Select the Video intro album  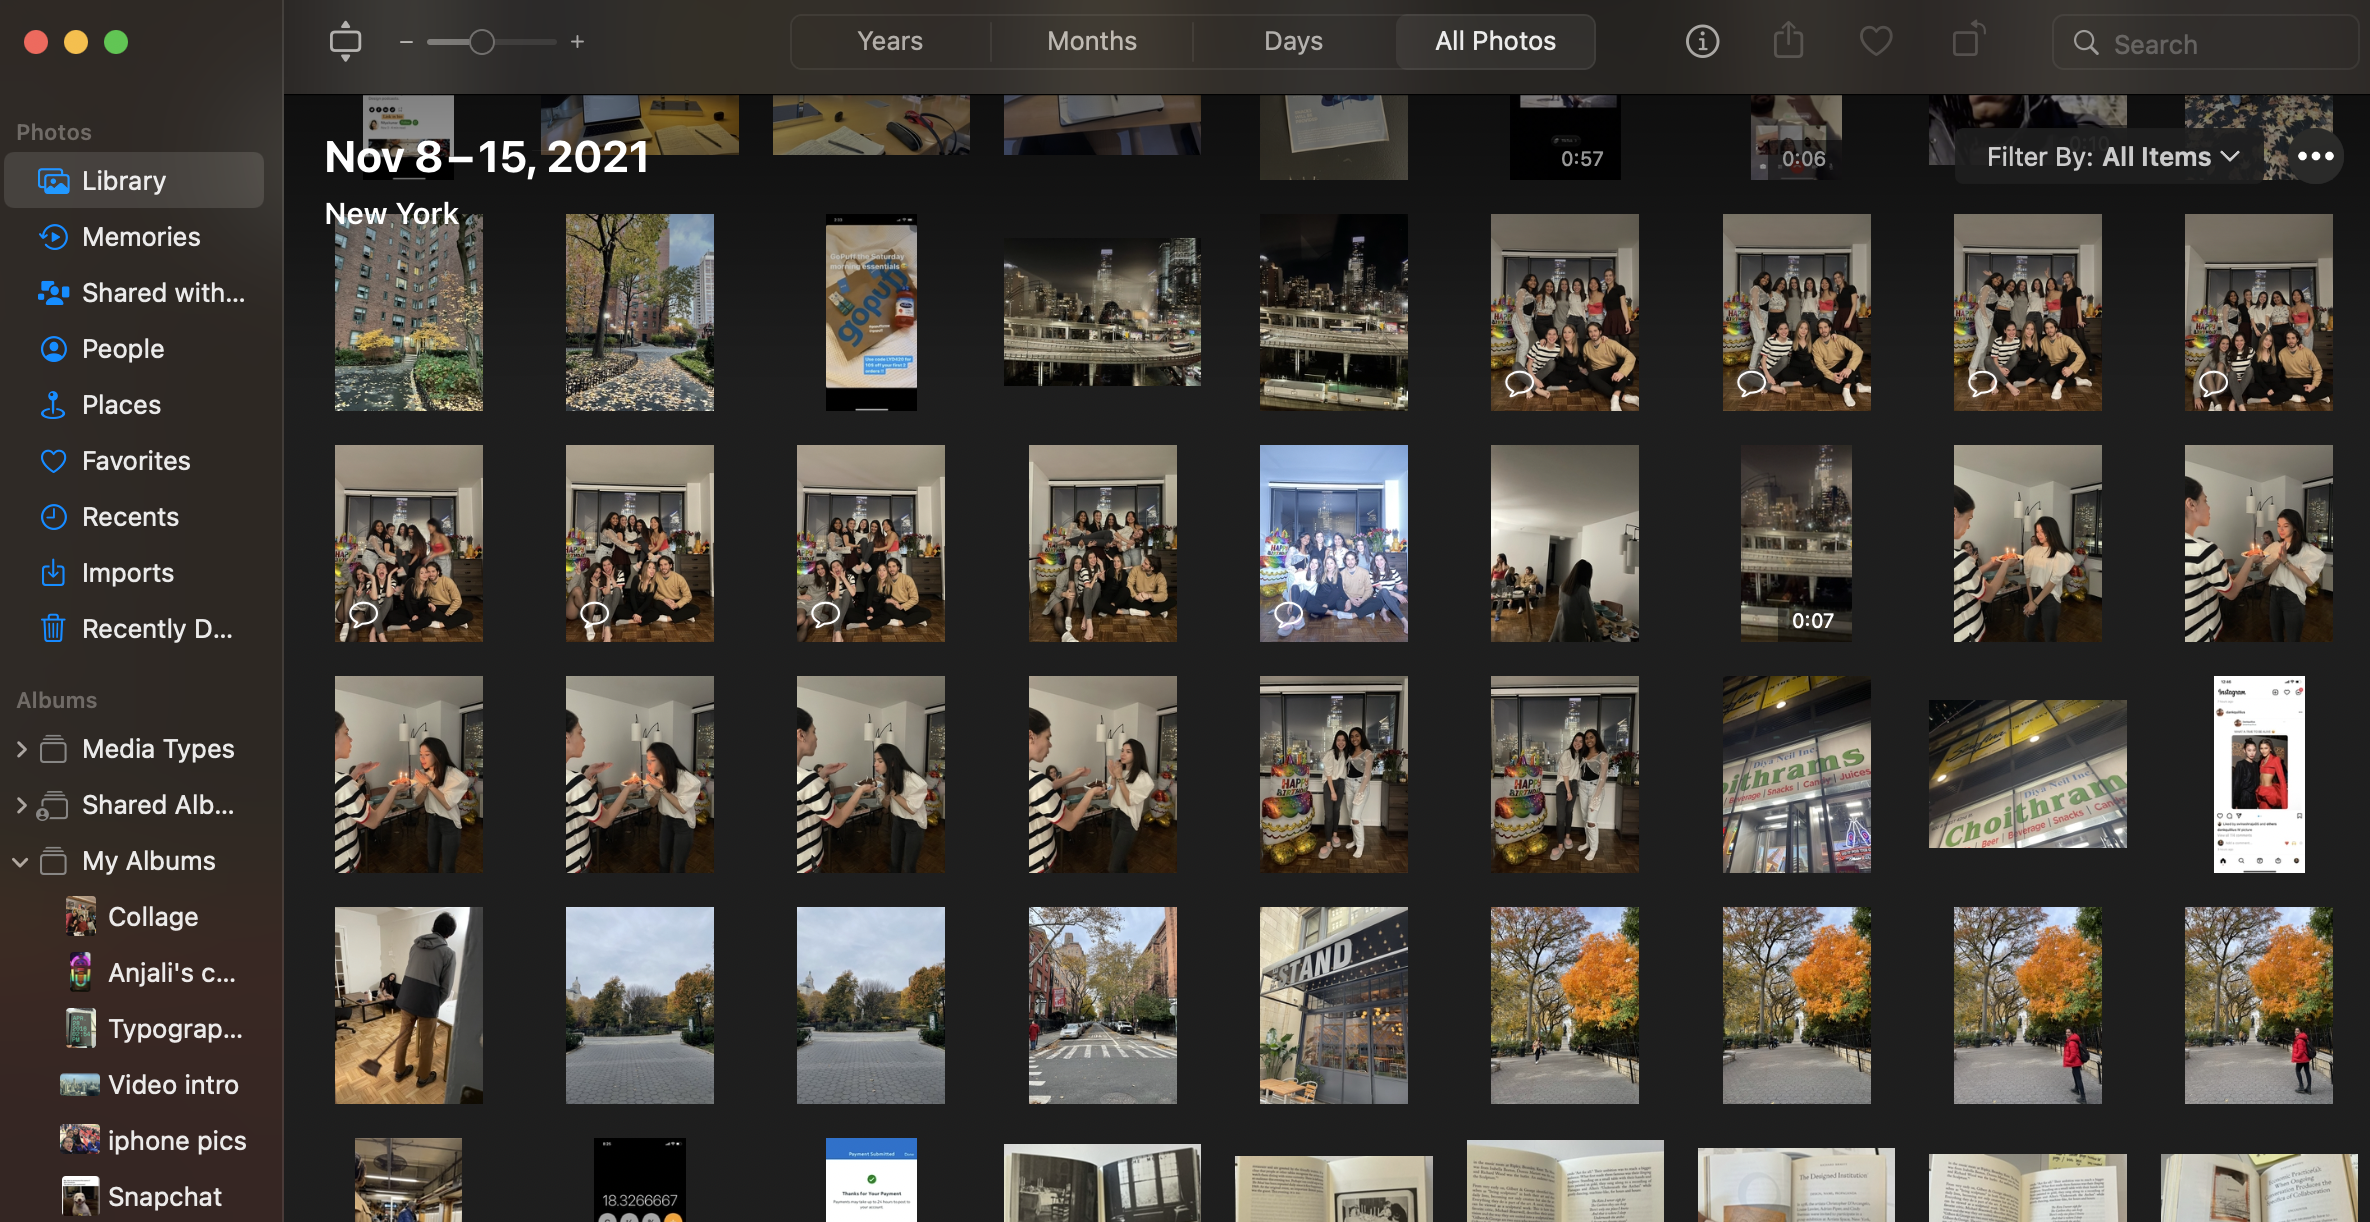171,1084
